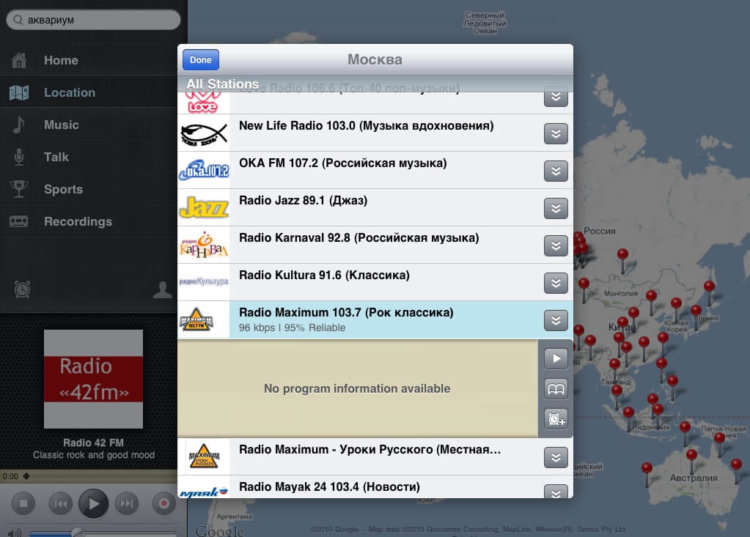750x537 pixels.
Task: Click the previous track button
Action: tap(61, 503)
